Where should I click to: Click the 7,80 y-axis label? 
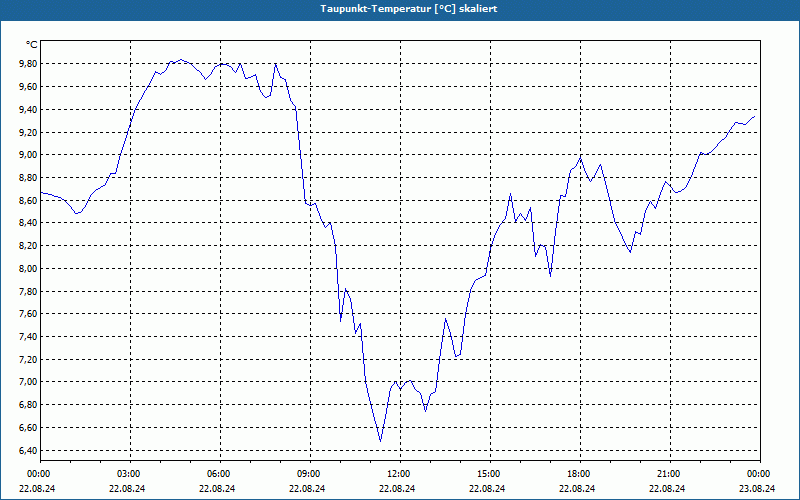coord(29,291)
